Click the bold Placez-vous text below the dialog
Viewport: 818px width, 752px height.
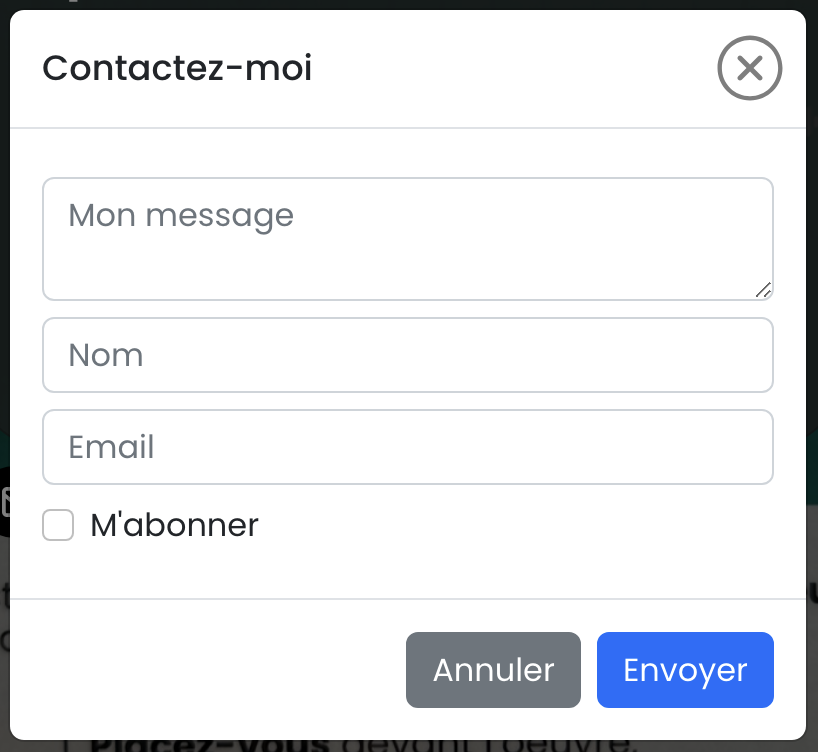(x=209, y=745)
